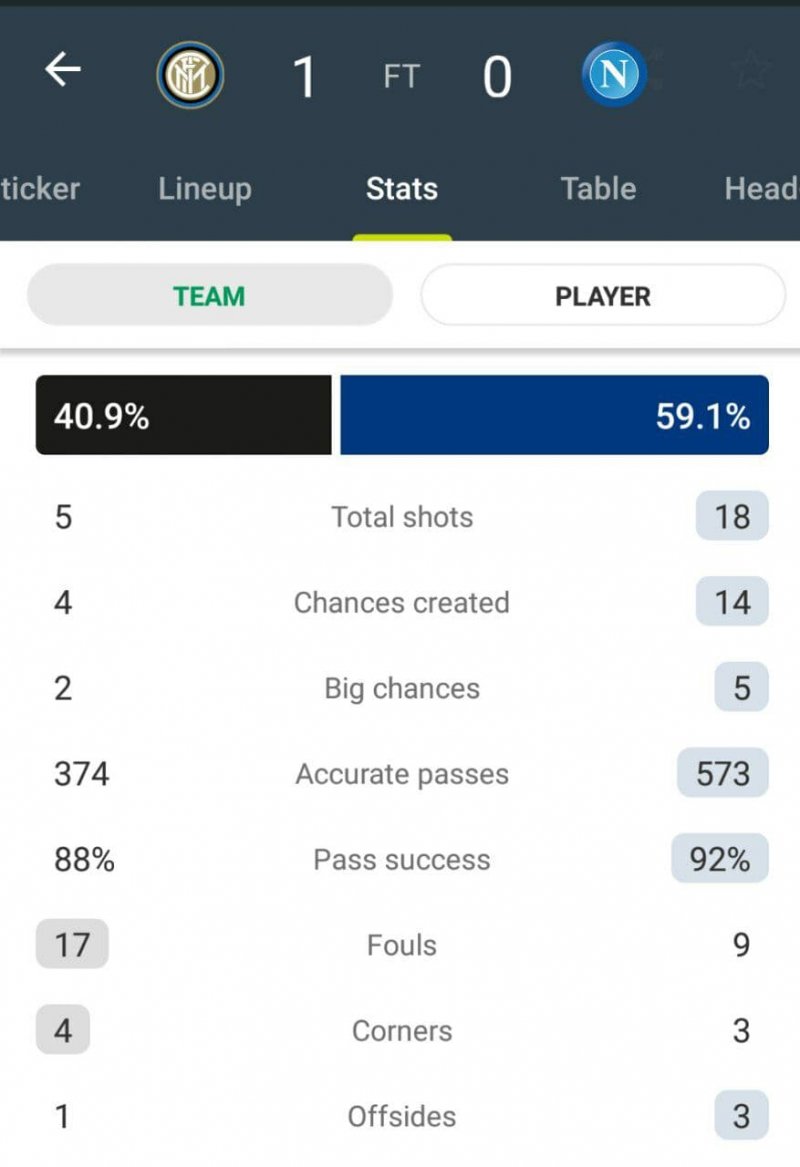Image resolution: width=800 pixels, height=1167 pixels.
Task: Open the Head-to-head tab
Action: [762, 189]
